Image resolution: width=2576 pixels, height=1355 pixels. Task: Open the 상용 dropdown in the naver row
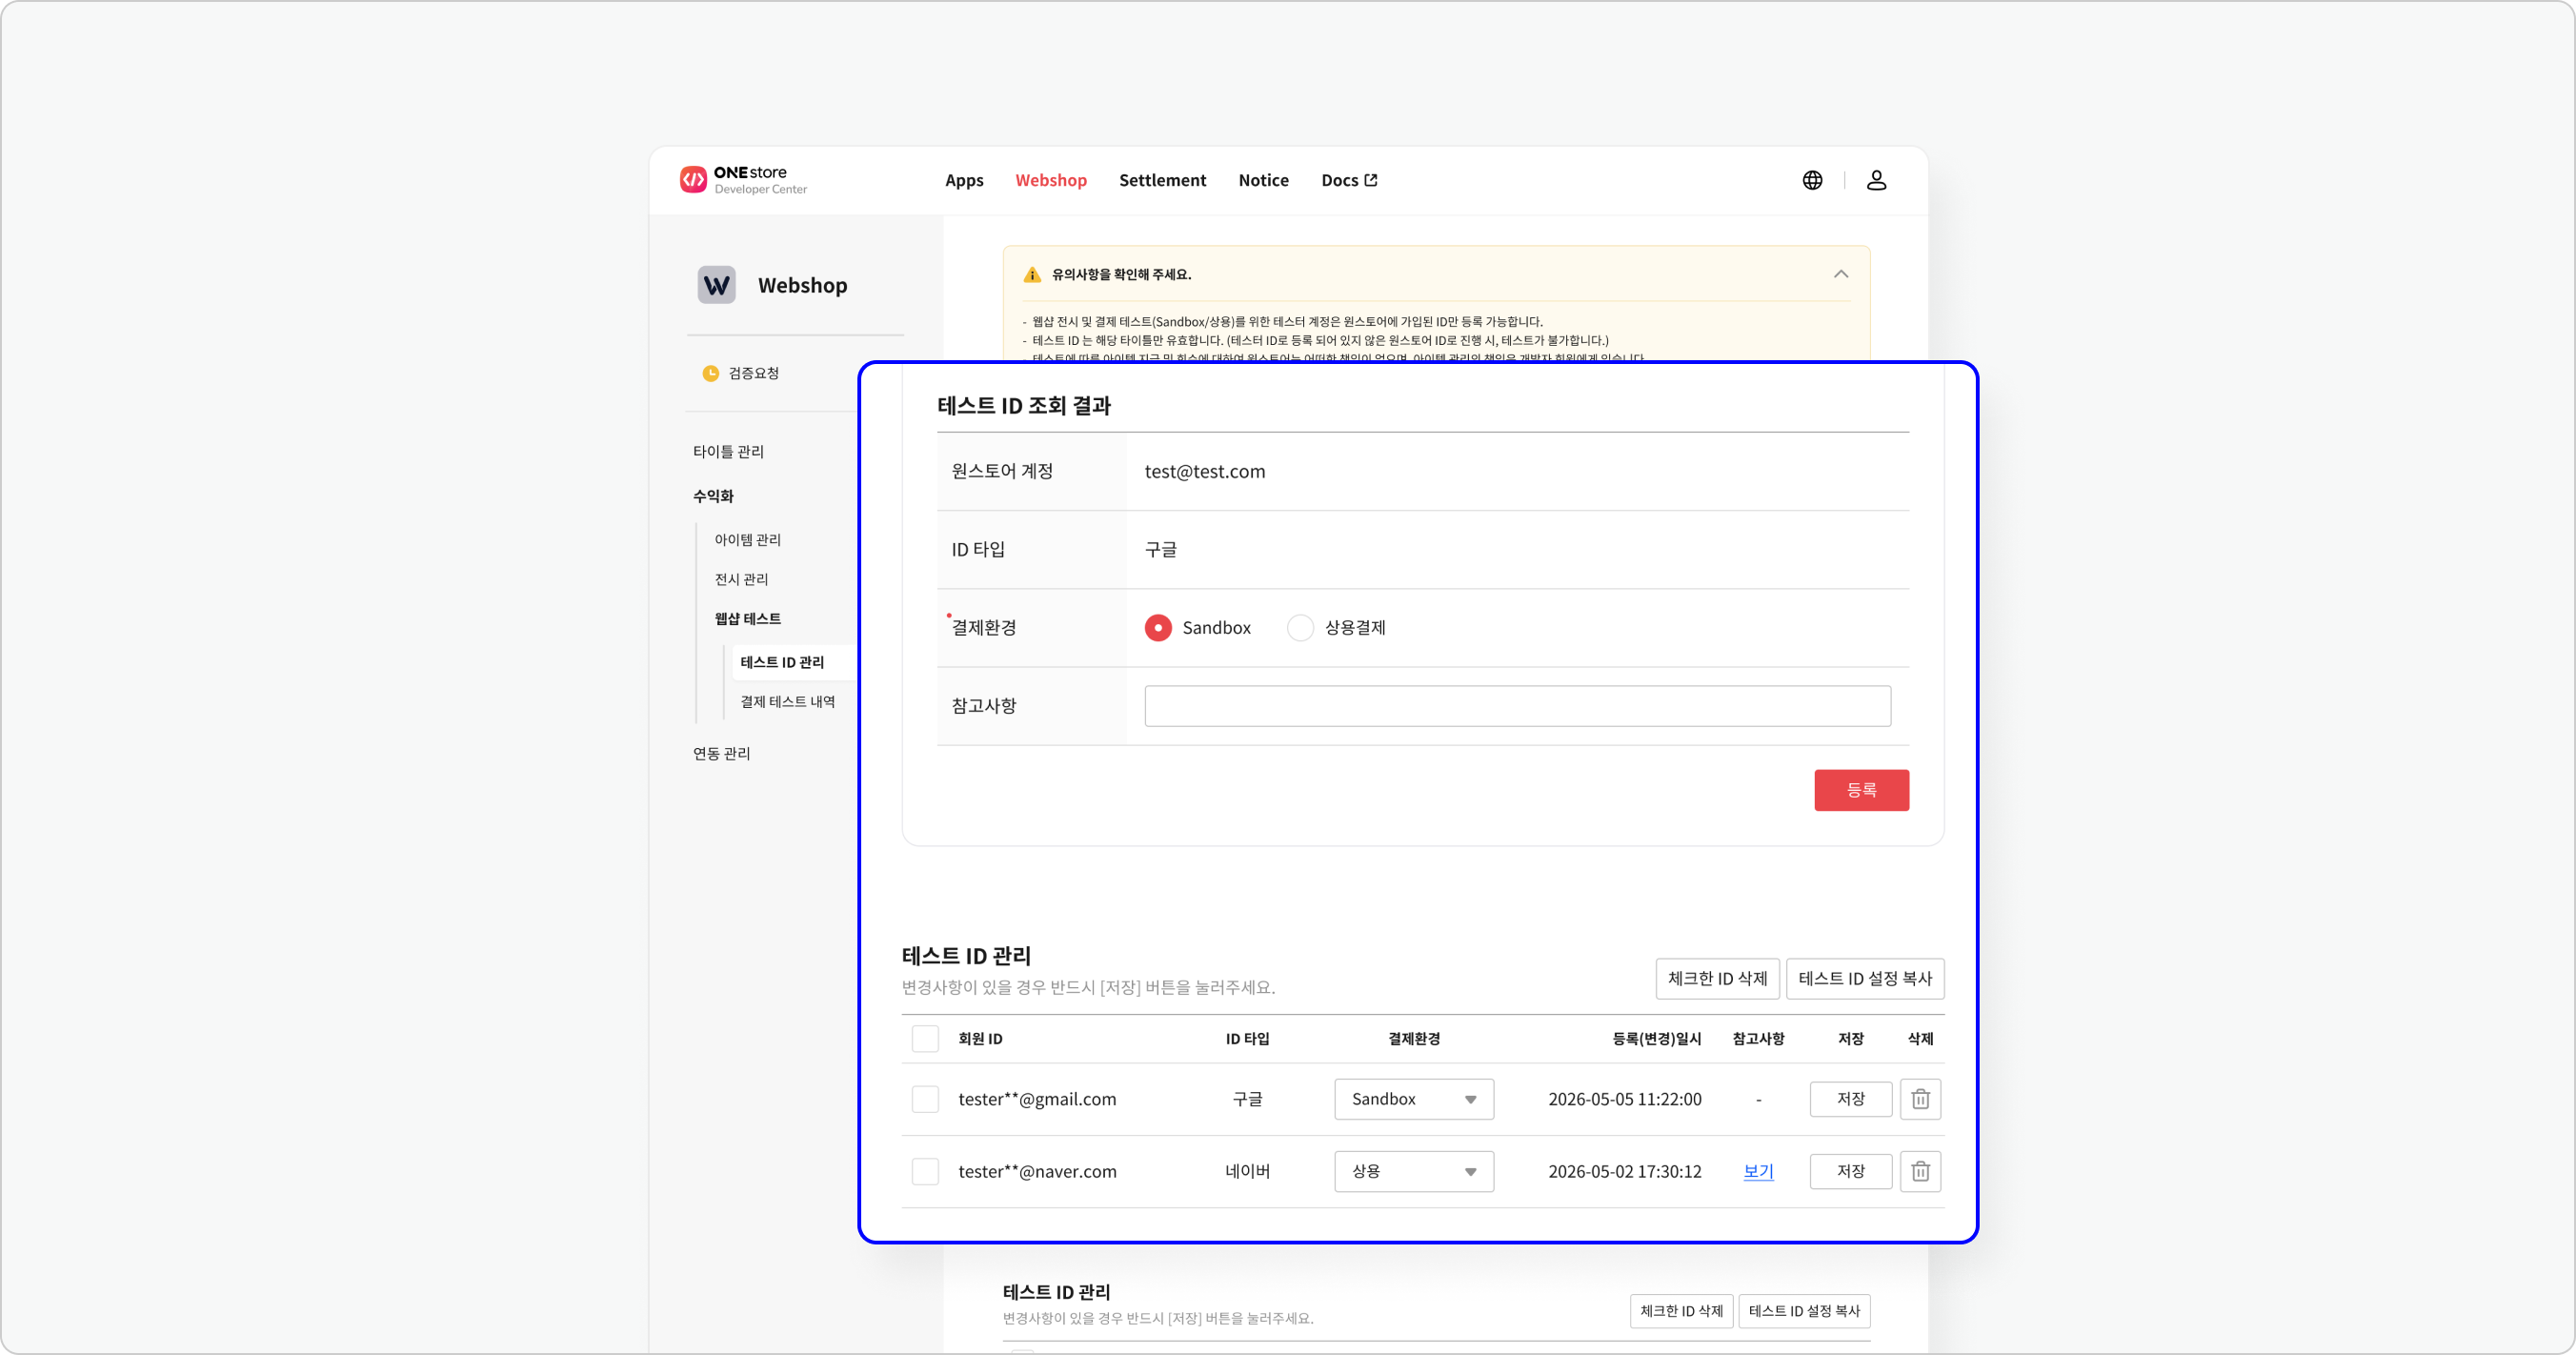pyautogui.click(x=1413, y=1171)
